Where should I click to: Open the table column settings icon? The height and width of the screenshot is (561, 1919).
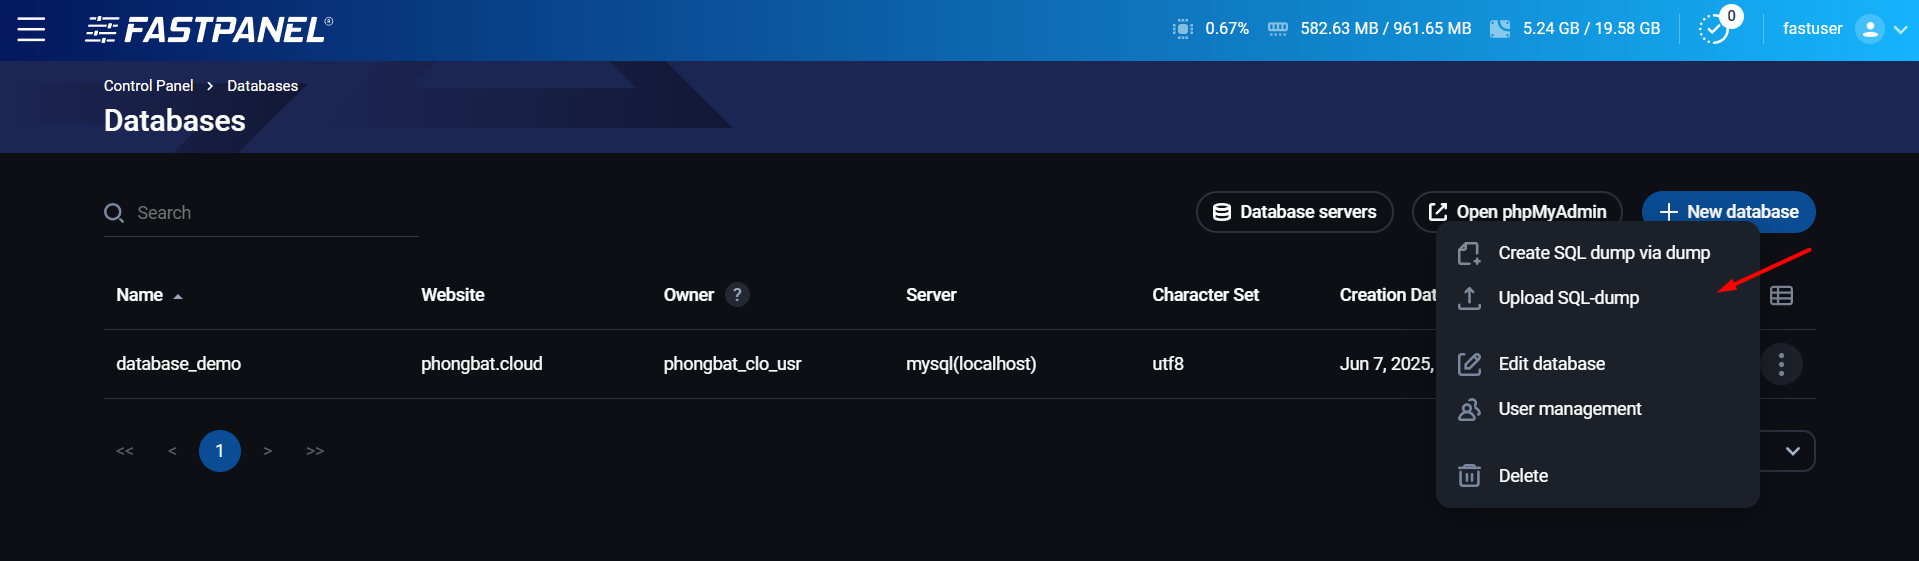pyautogui.click(x=1781, y=295)
